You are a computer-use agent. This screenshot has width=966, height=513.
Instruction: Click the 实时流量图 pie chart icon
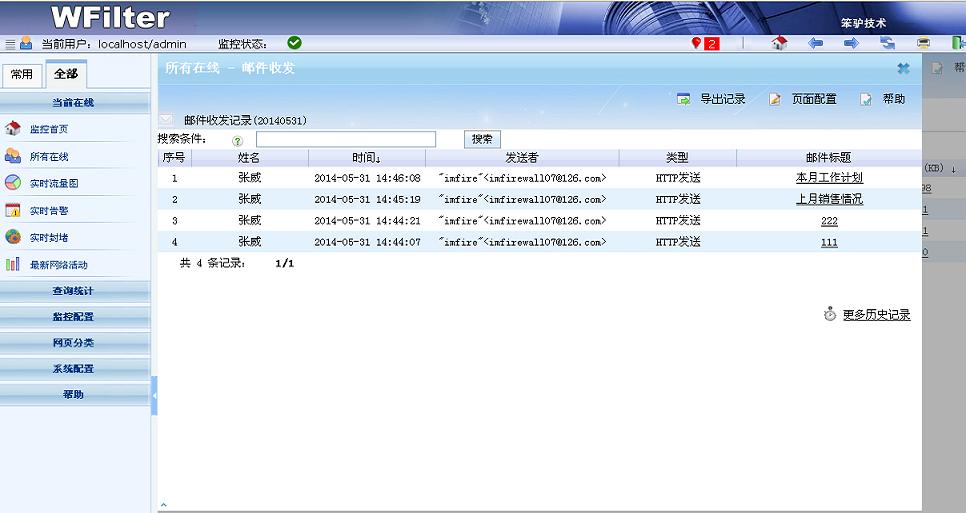[13, 183]
